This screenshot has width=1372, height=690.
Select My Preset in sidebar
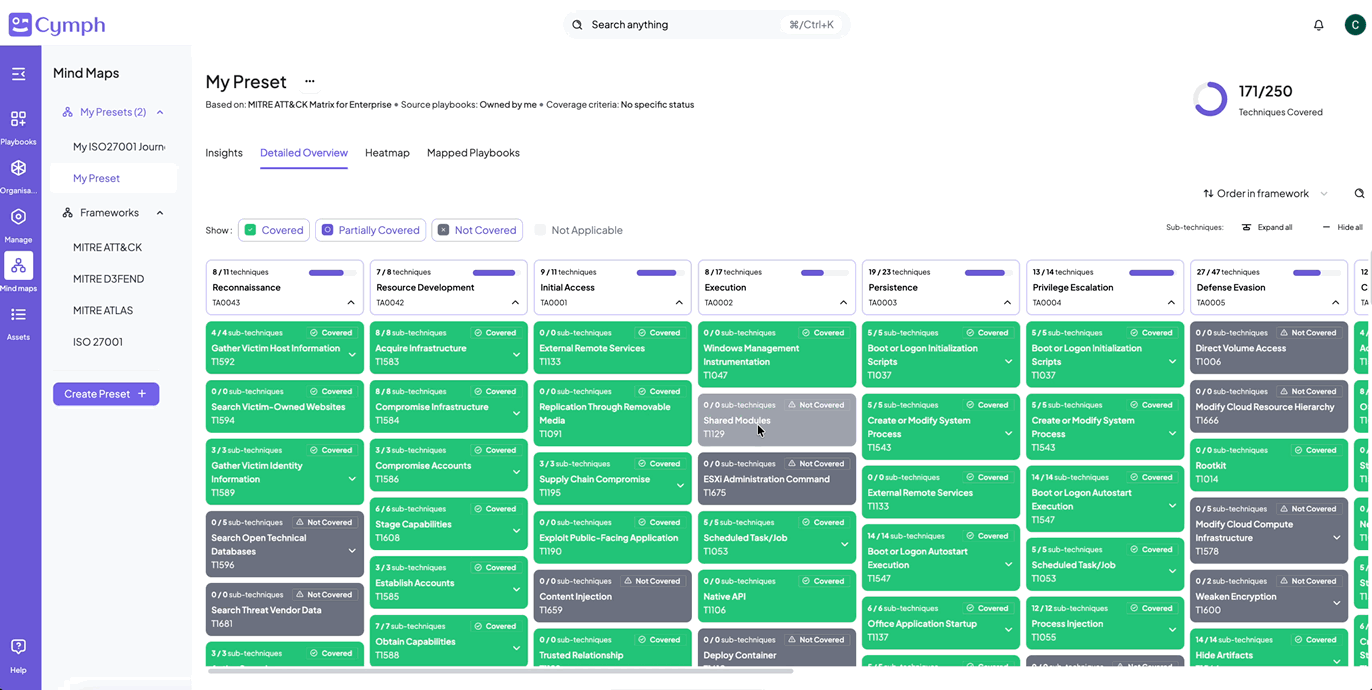point(113,178)
